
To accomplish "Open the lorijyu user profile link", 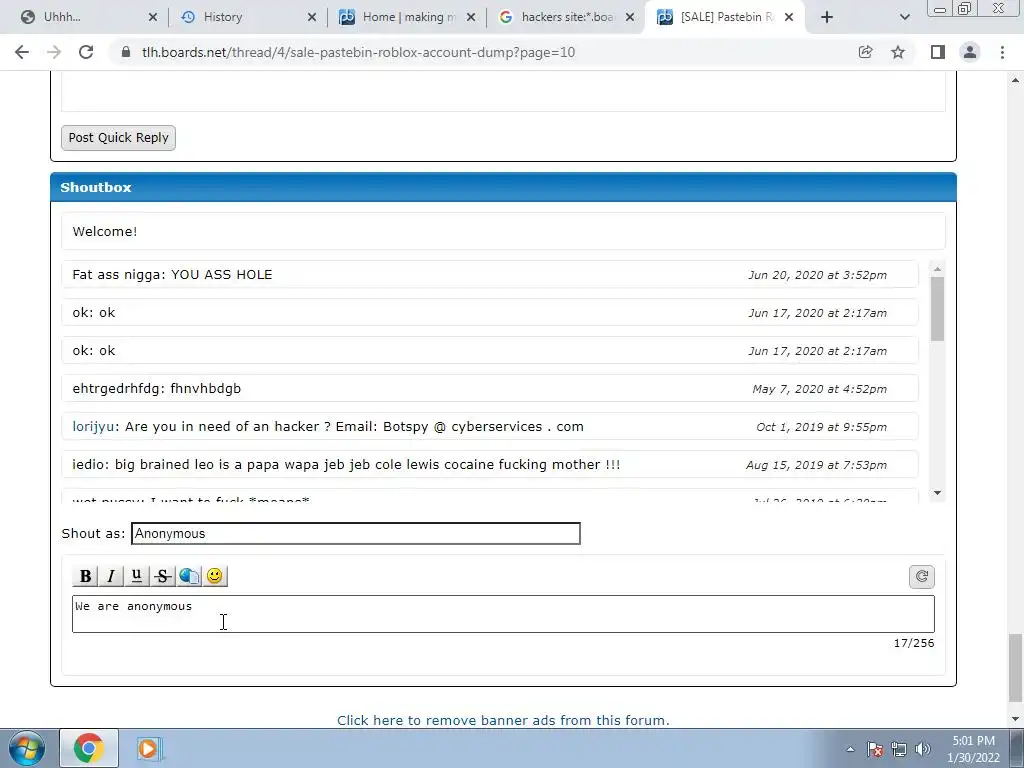I will click(93, 426).
